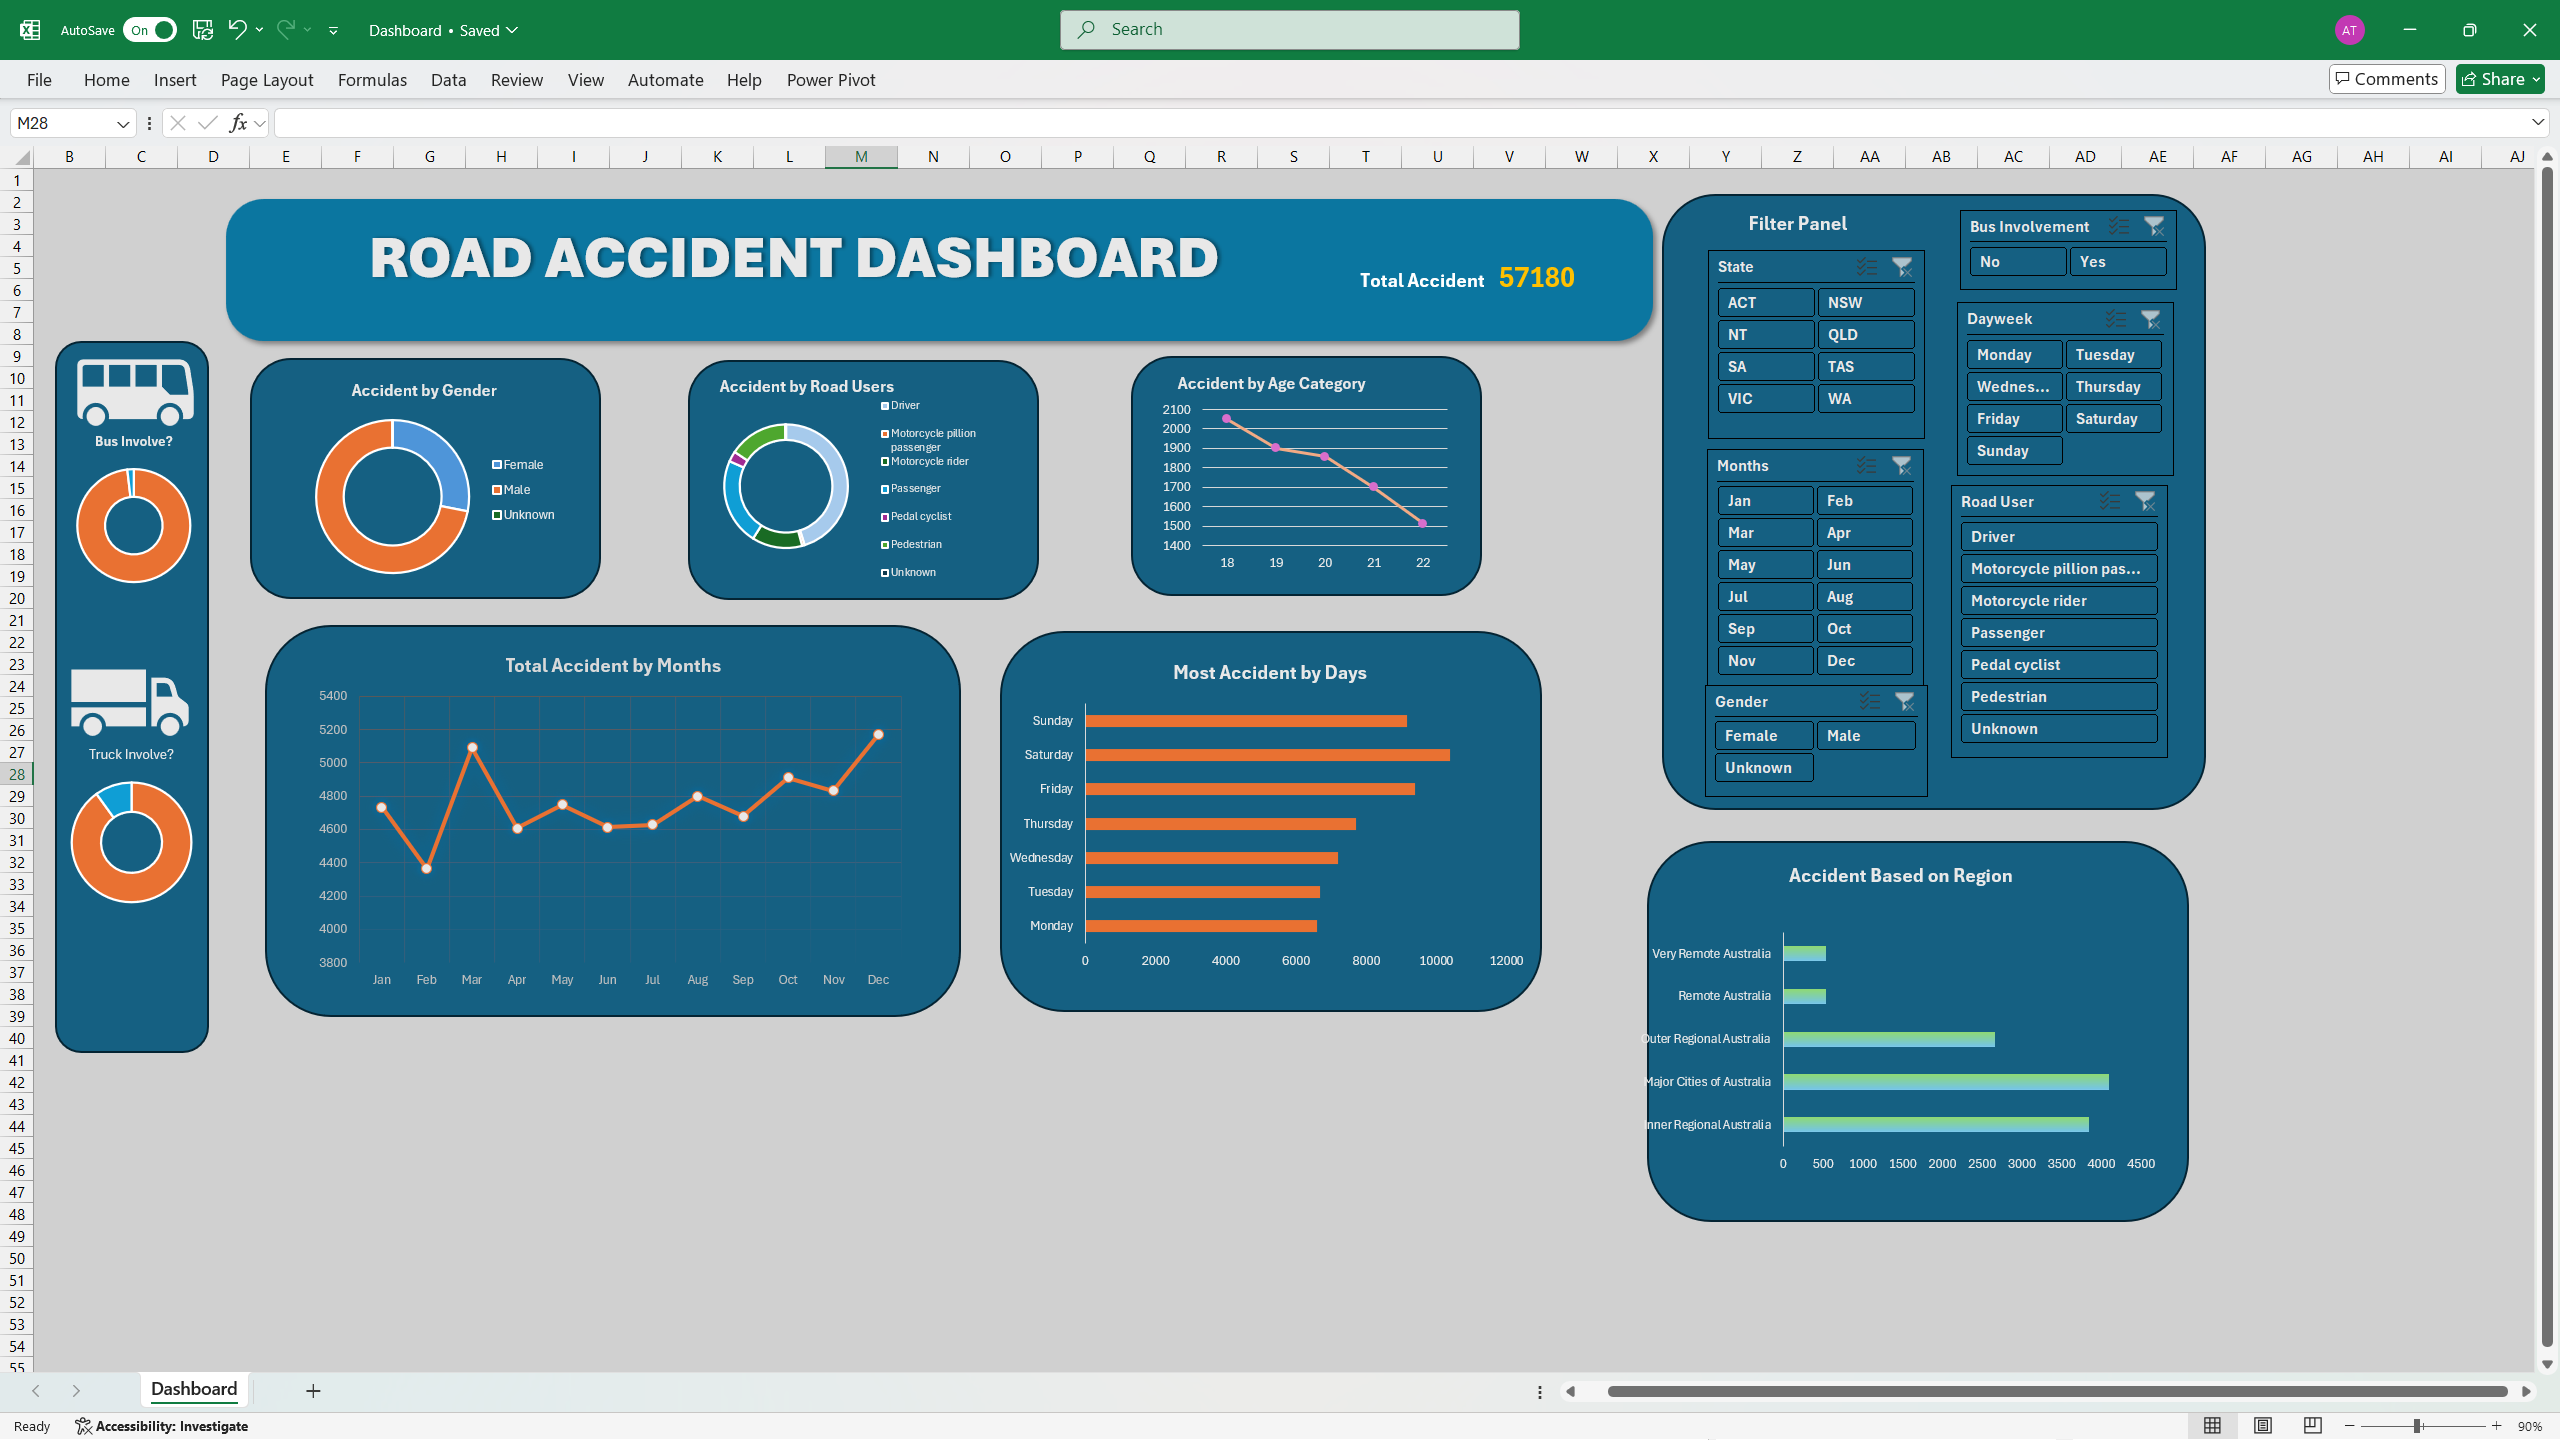The image size is (2560, 1440).
Task: Toggle Male in Gender slicer
Action: coord(1866,736)
